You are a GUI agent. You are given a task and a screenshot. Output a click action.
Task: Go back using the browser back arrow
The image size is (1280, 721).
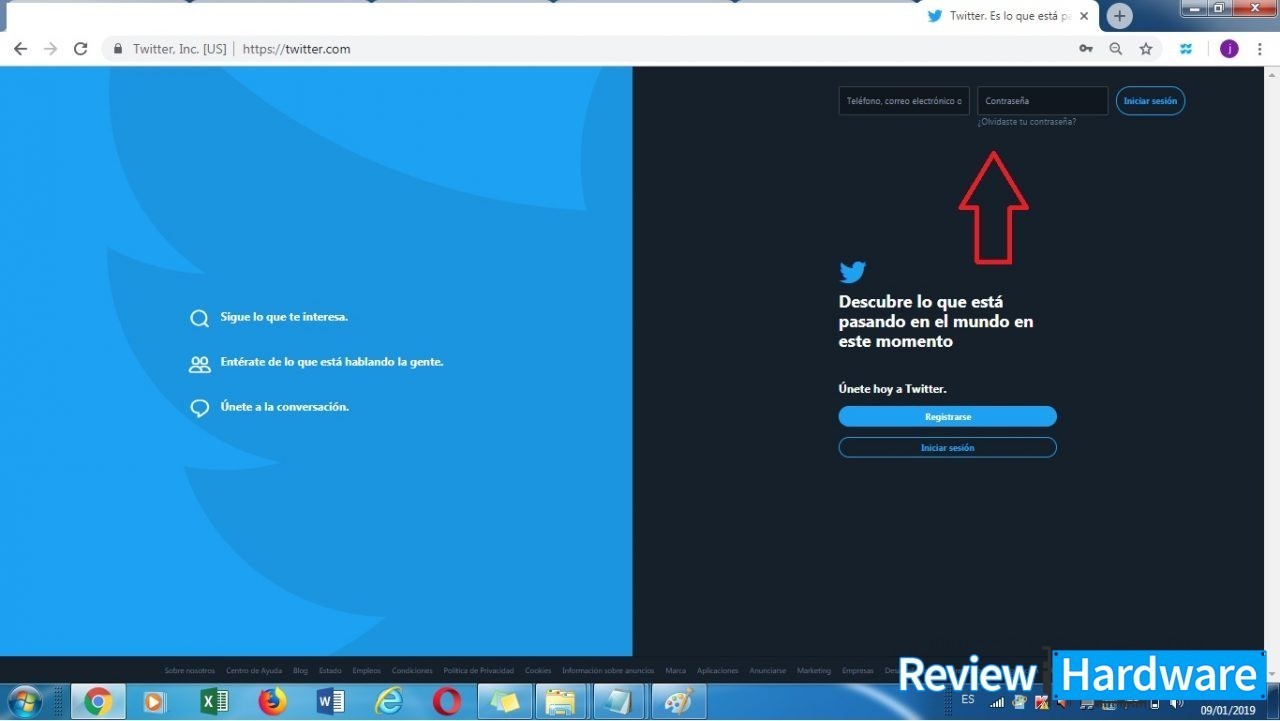click(x=20, y=49)
